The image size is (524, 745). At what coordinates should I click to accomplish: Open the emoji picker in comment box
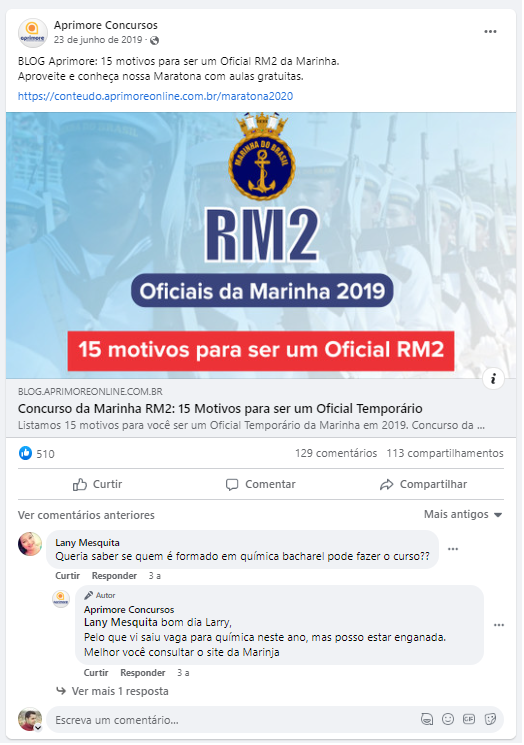pyautogui.click(x=448, y=719)
